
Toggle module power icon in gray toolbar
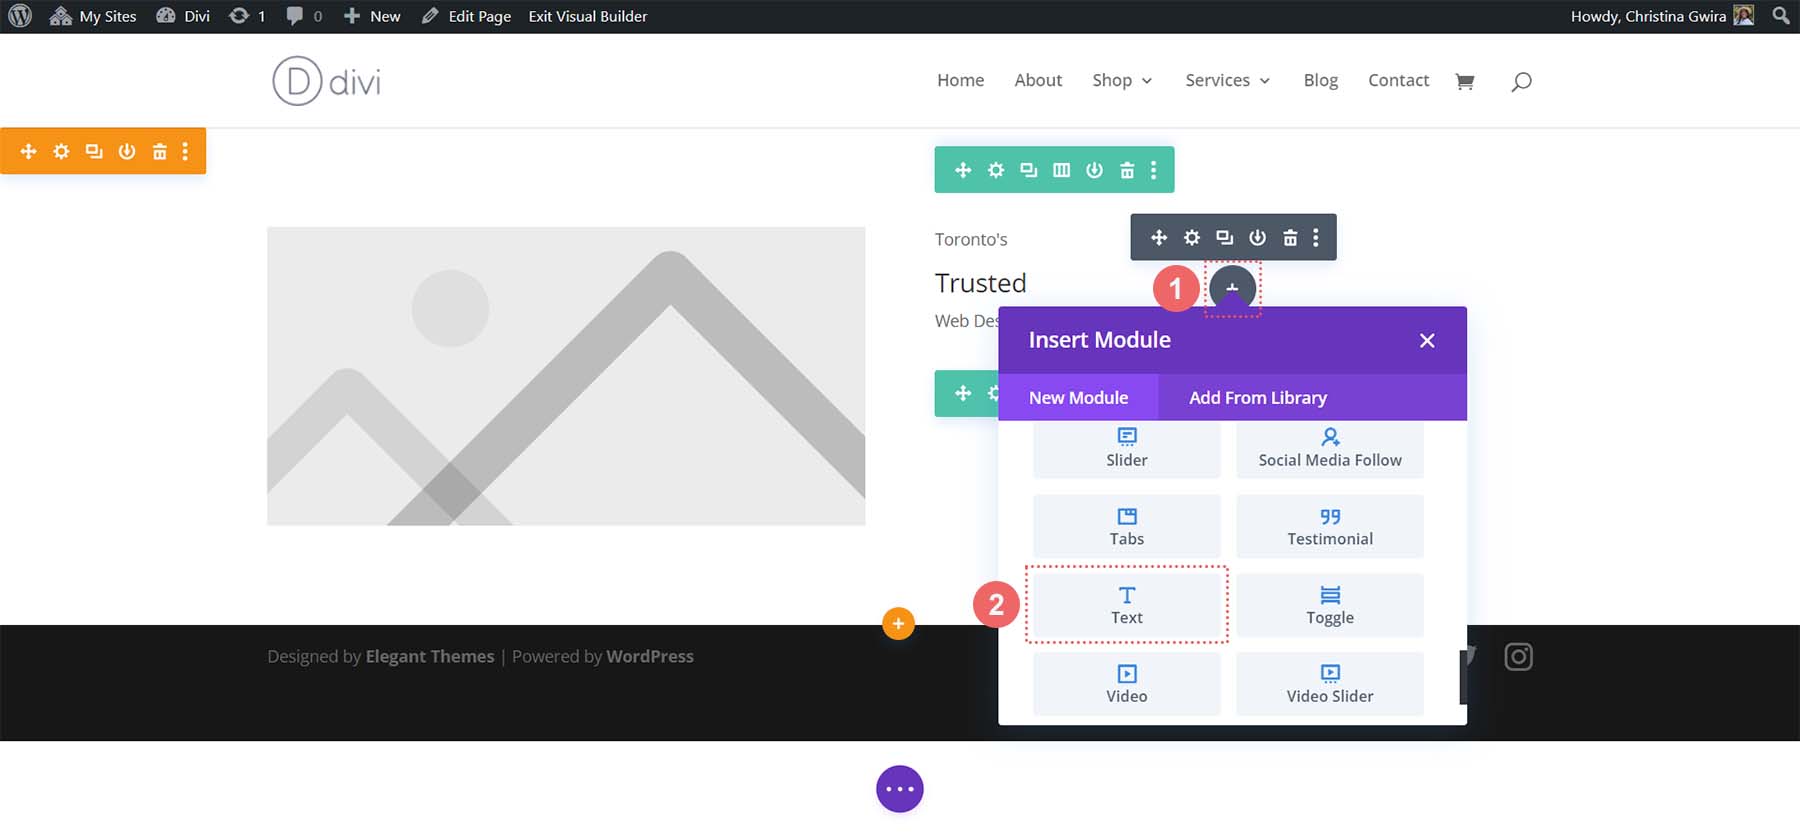point(1257,237)
